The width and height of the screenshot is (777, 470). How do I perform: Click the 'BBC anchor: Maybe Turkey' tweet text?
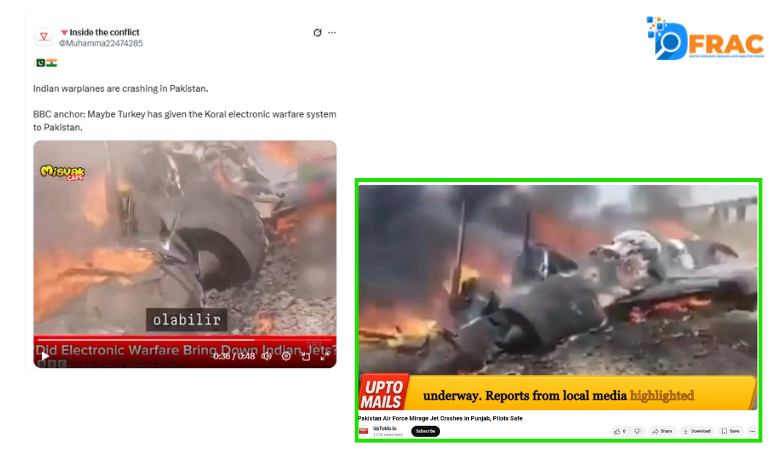click(184, 120)
